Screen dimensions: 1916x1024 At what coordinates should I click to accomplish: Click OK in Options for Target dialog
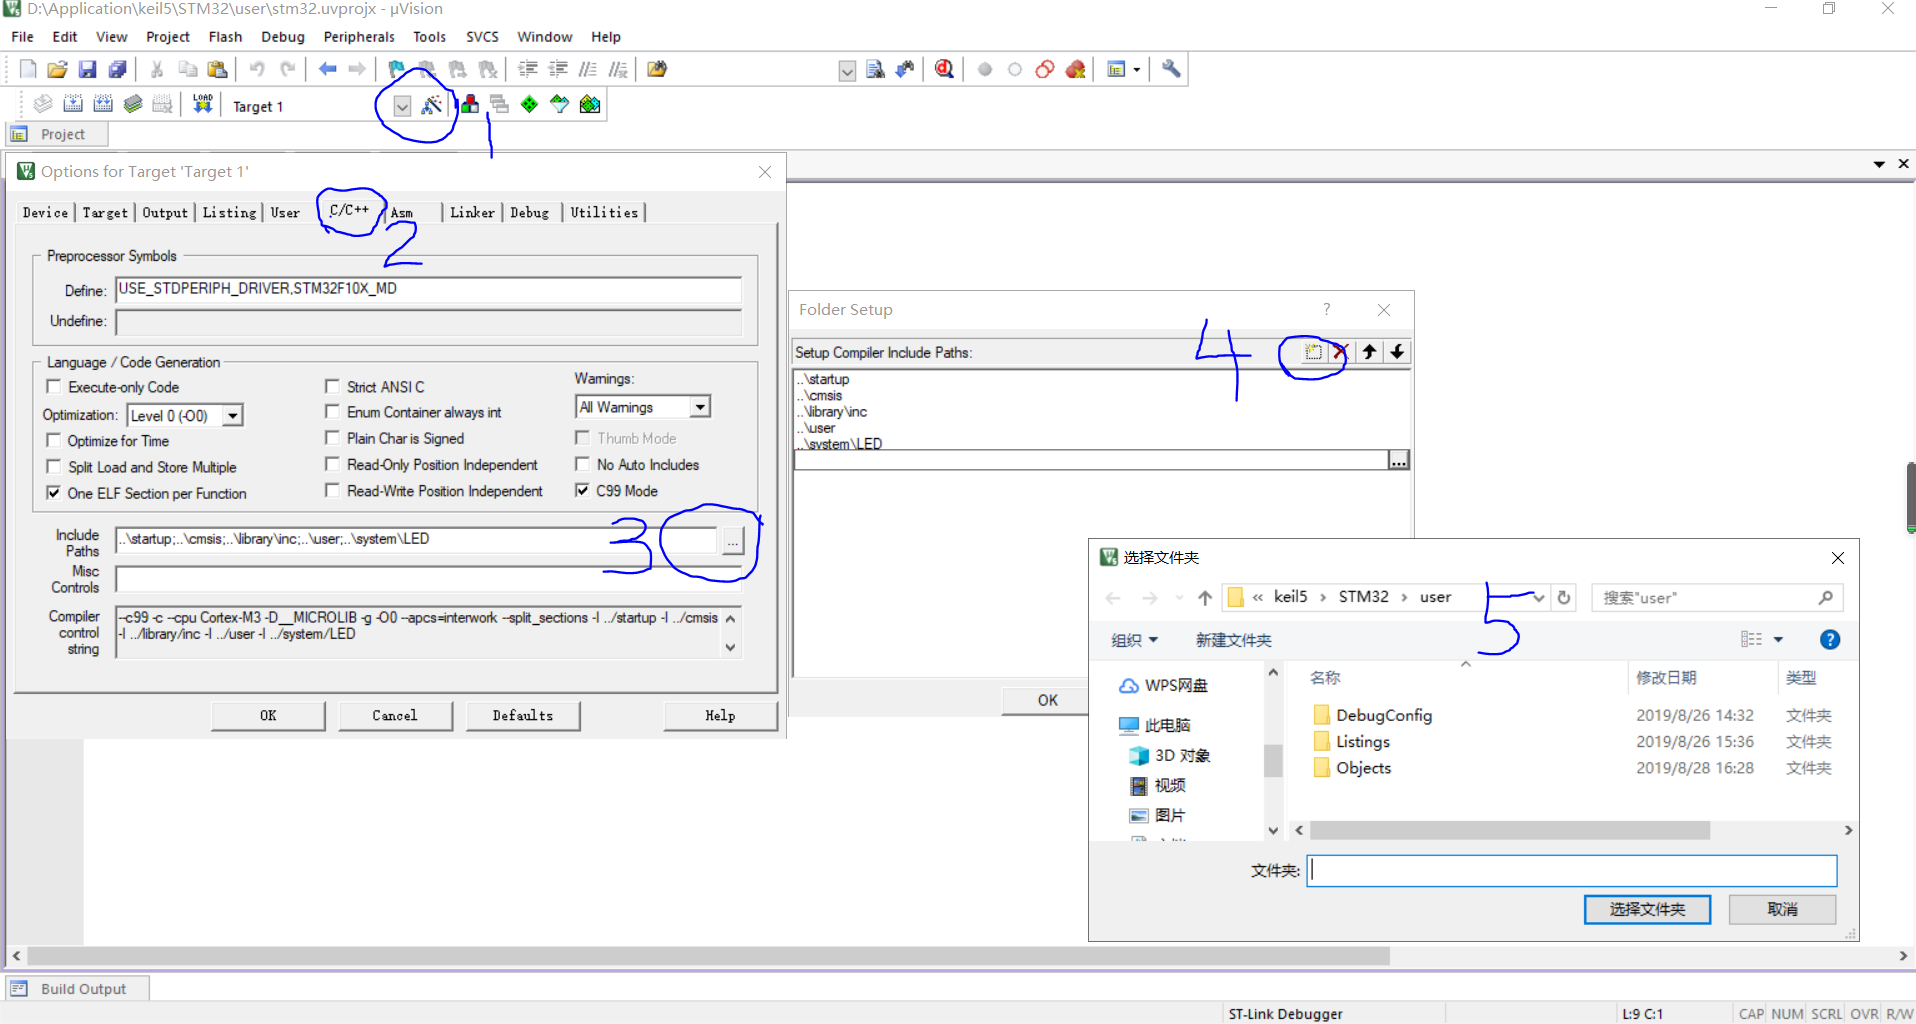pos(268,715)
